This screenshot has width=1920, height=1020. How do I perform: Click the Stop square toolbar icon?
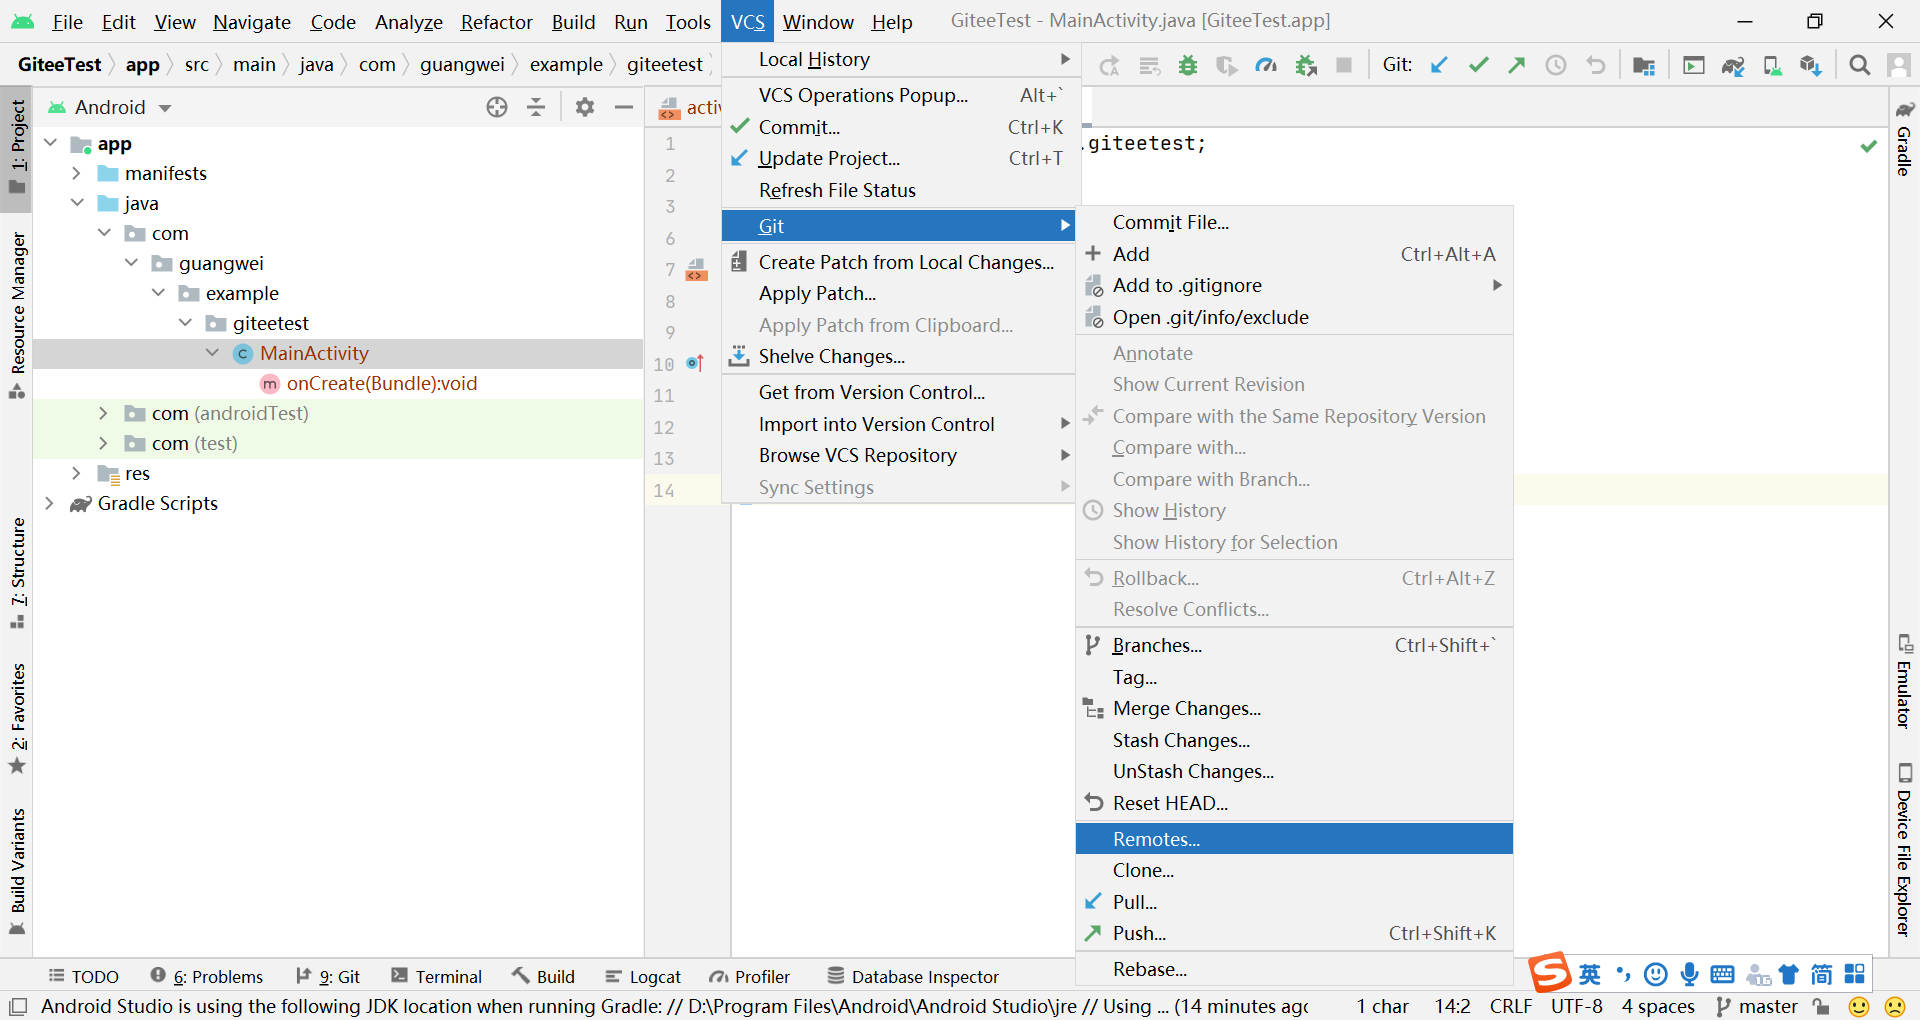pos(1344,65)
